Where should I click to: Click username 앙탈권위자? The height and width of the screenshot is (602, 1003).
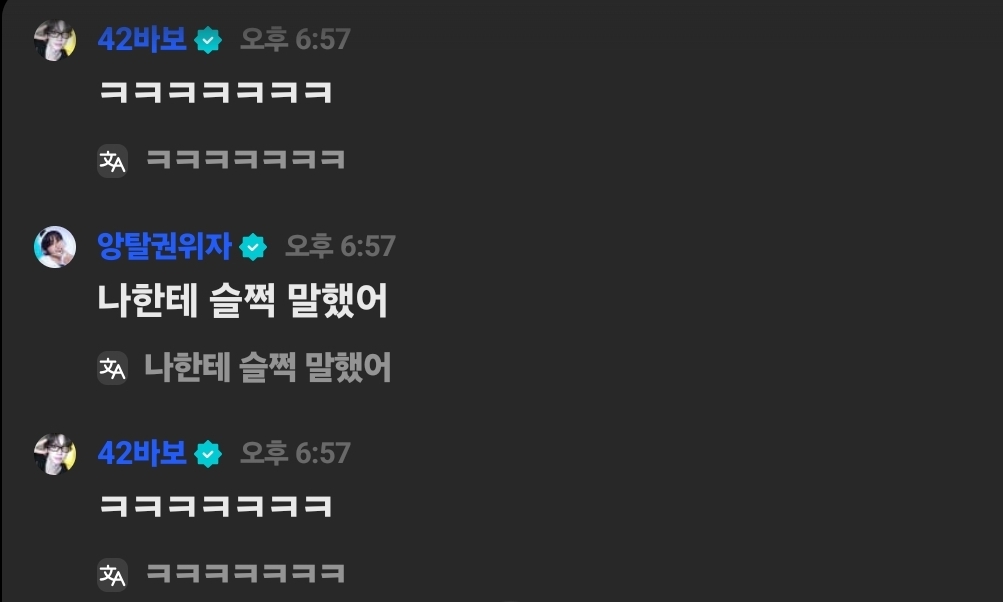click(164, 246)
